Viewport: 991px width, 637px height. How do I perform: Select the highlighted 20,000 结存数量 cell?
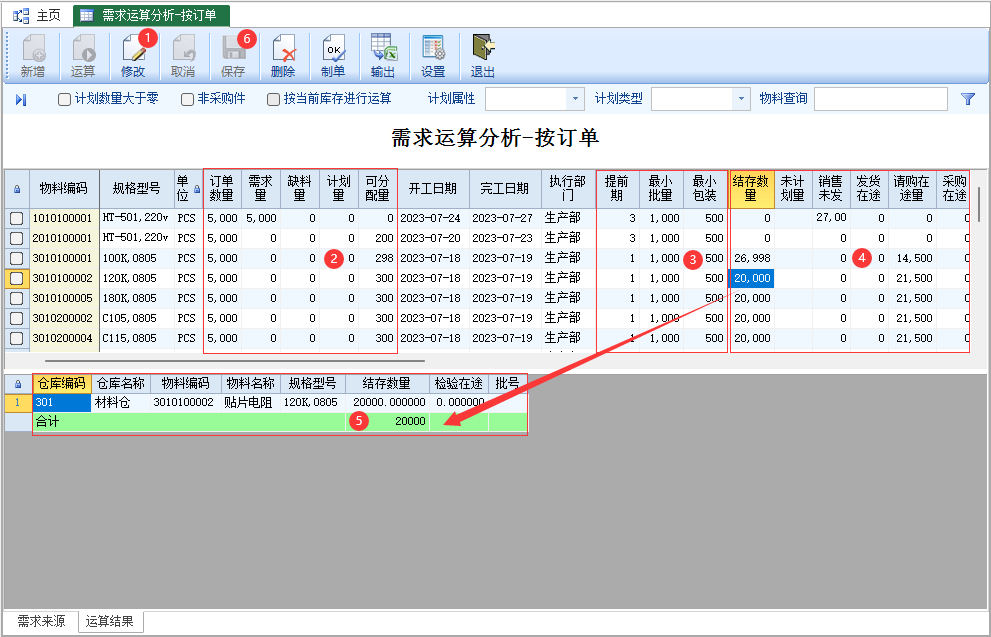click(x=751, y=279)
